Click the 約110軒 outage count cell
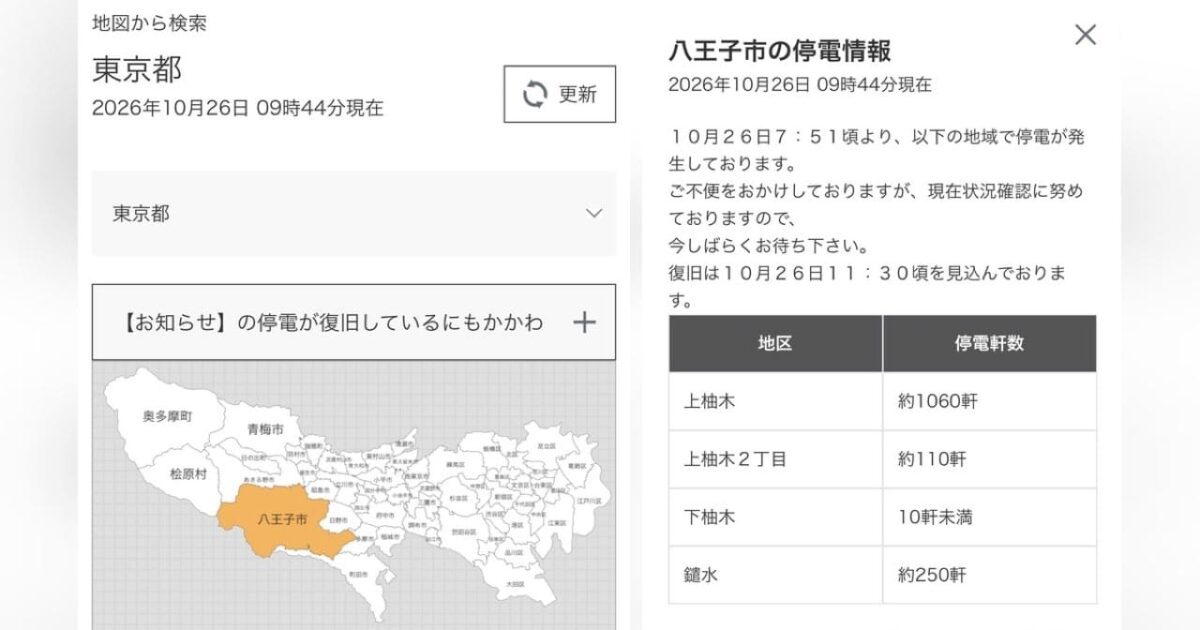1200x630 pixels. (x=989, y=459)
